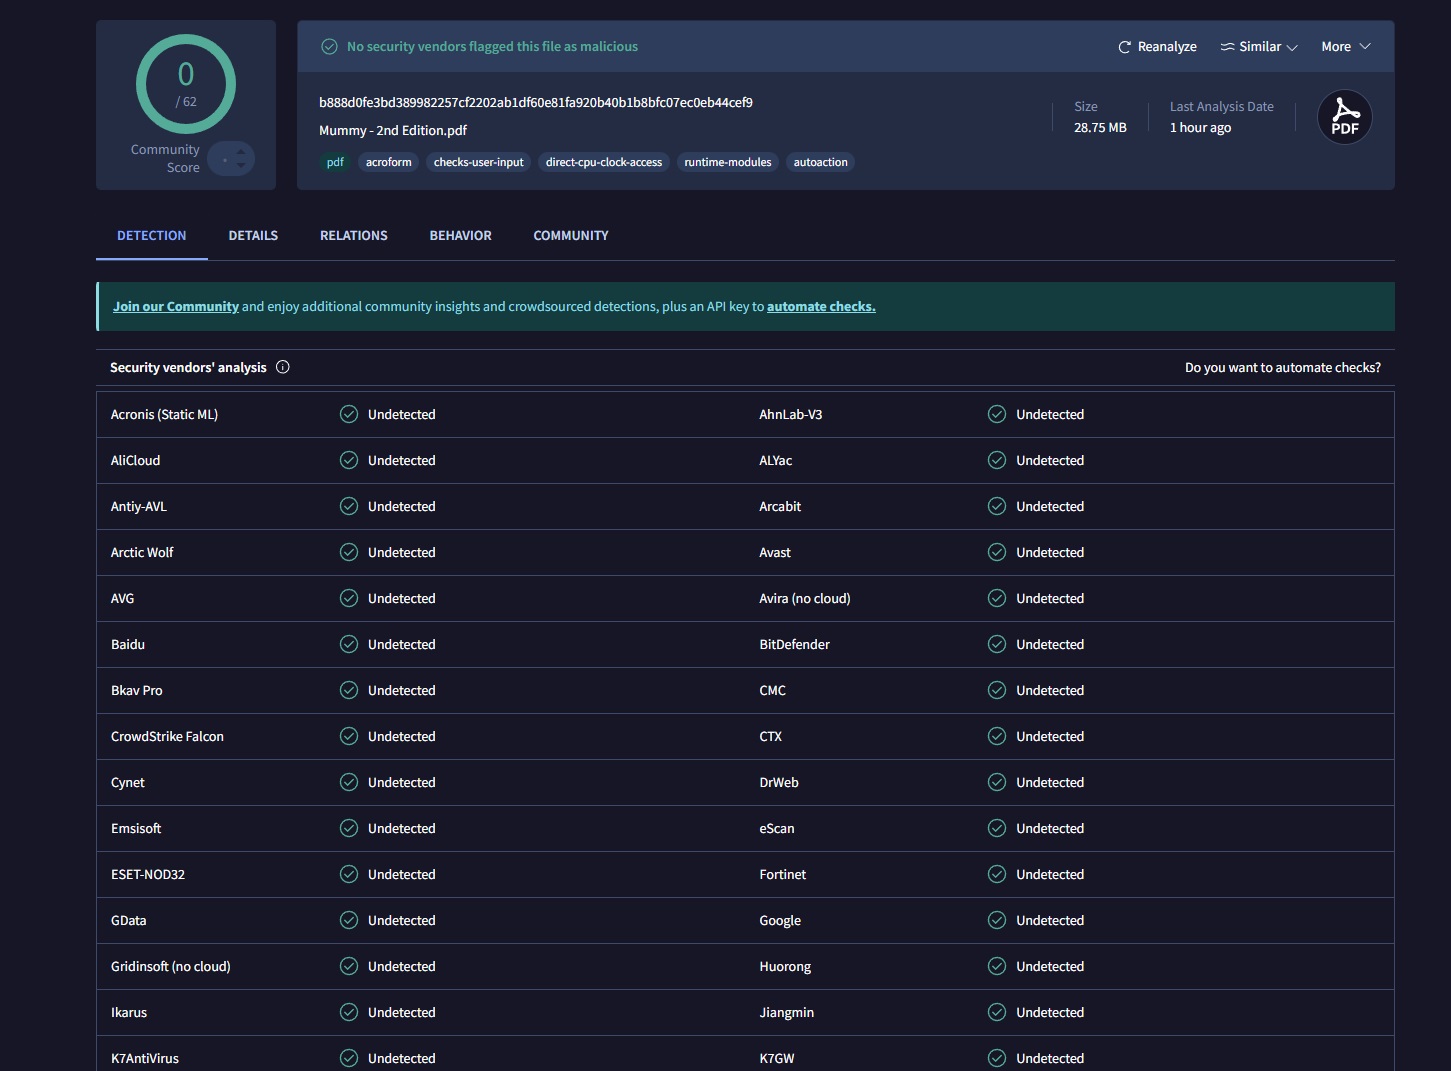
Task: Click the 28.75 MB size value
Action: pos(1100,128)
